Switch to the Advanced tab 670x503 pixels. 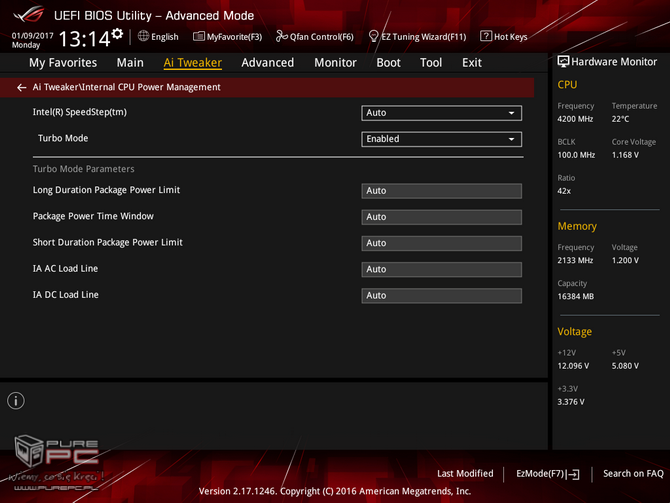point(267,62)
